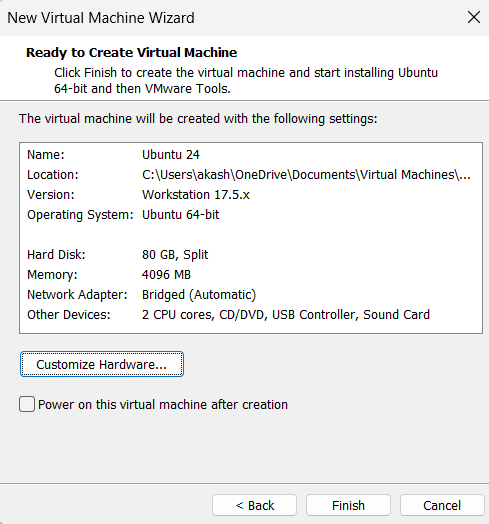This screenshot has height=524, width=489.
Task: Click the 'Ready to Create Virtual Machine' heading
Action: [131, 52]
